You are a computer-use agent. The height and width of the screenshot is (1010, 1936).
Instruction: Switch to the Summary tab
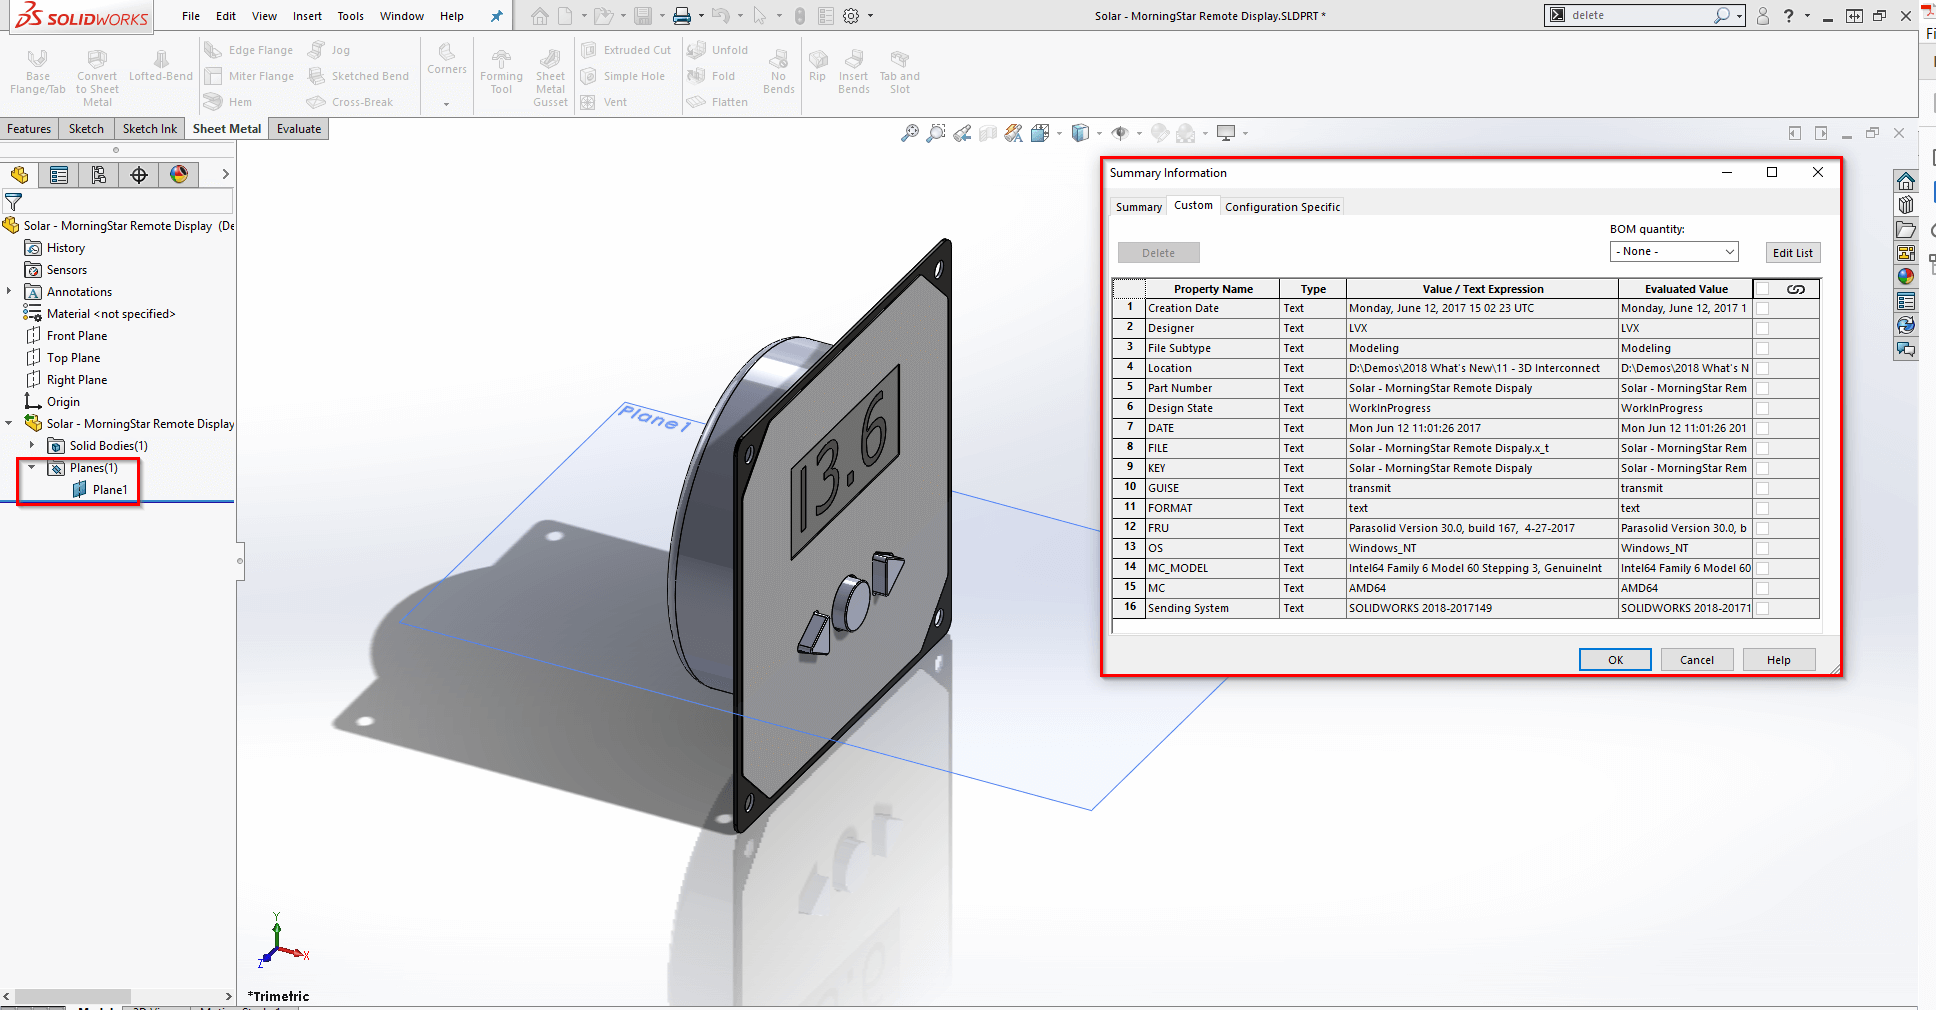(x=1139, y=207)
